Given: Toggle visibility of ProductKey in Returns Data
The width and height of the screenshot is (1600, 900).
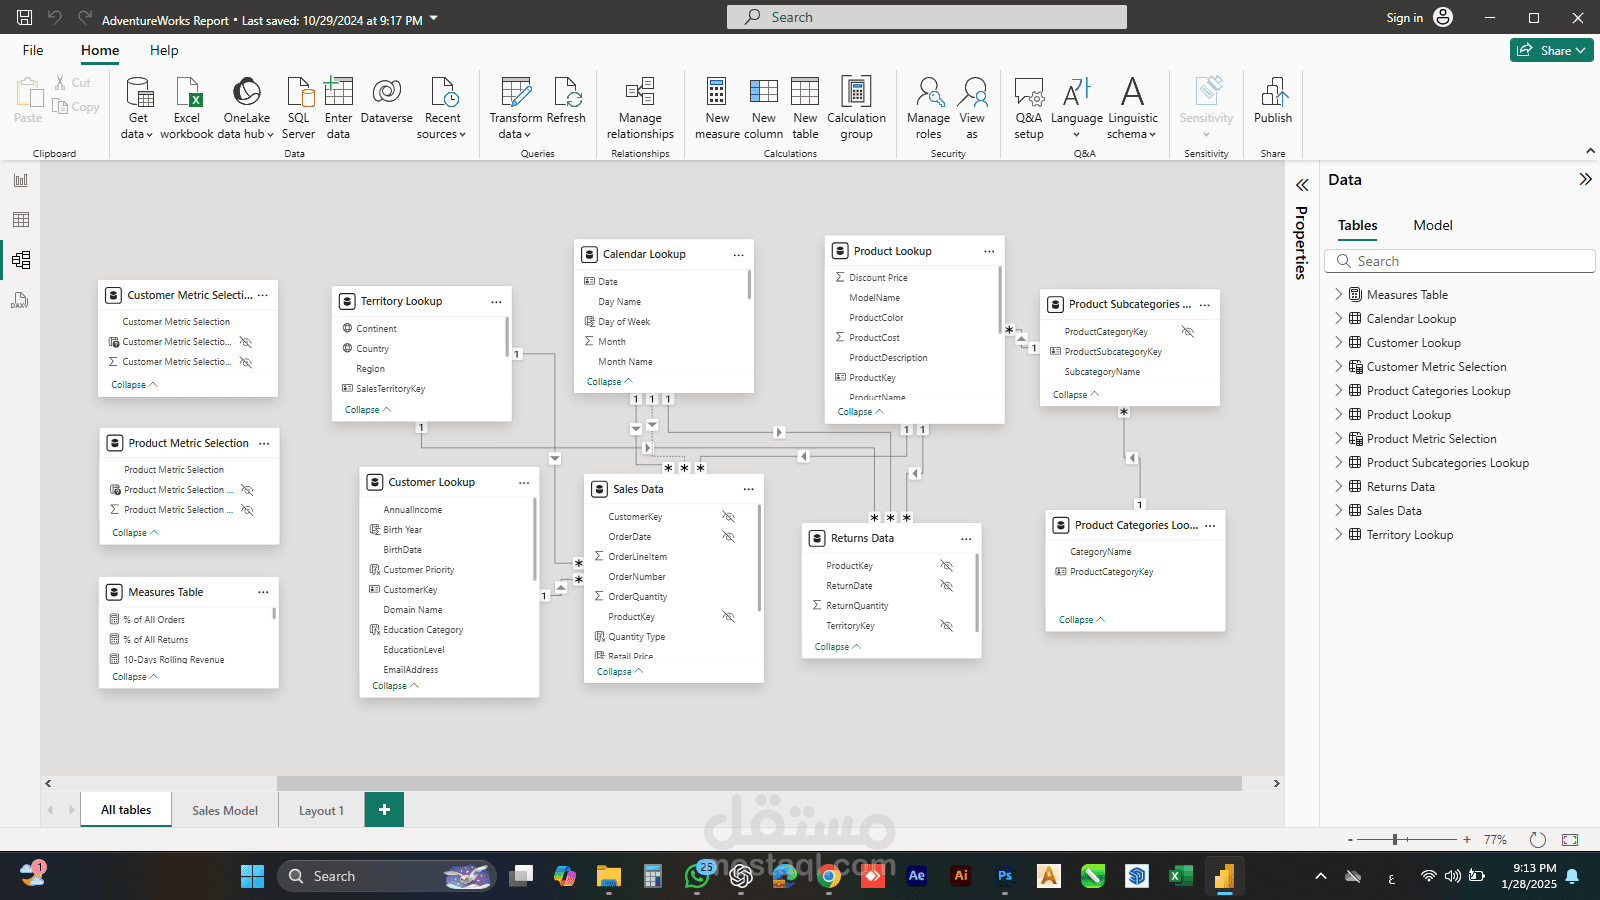Looking at the screenshot, I should pos(946,566).
